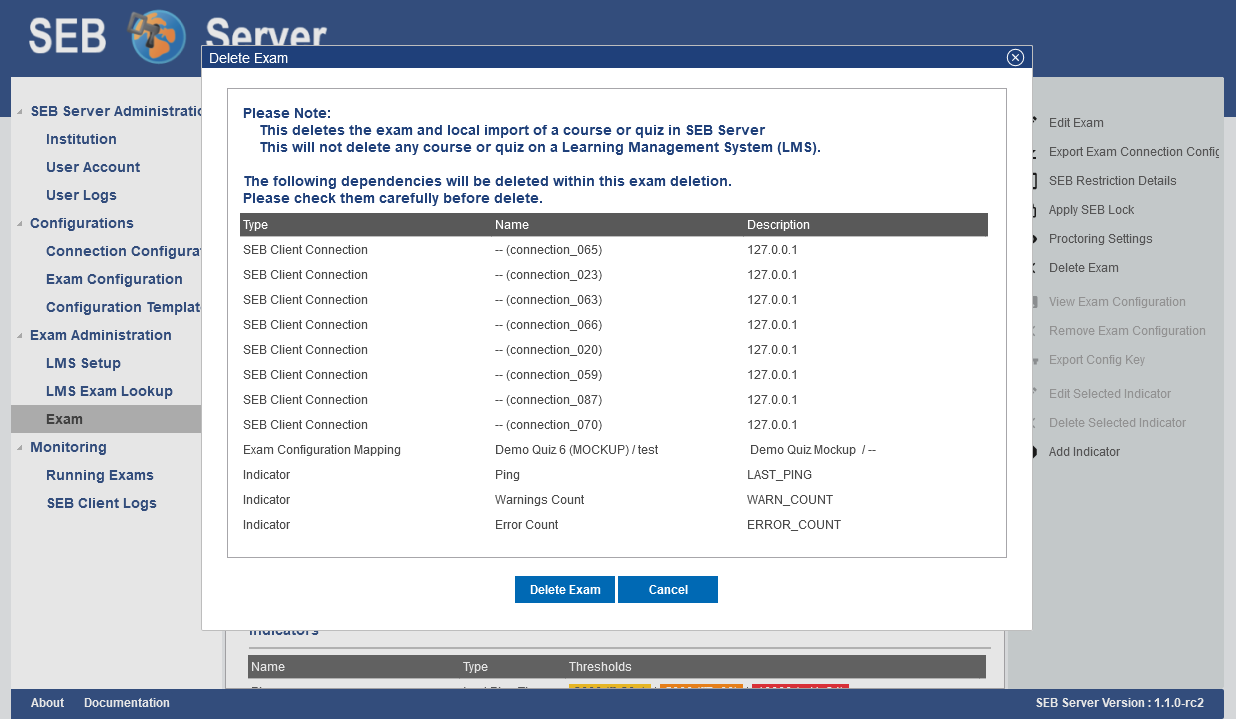Collapse the Configurations section arrow
1236x720 pixels.
(20, 224)
